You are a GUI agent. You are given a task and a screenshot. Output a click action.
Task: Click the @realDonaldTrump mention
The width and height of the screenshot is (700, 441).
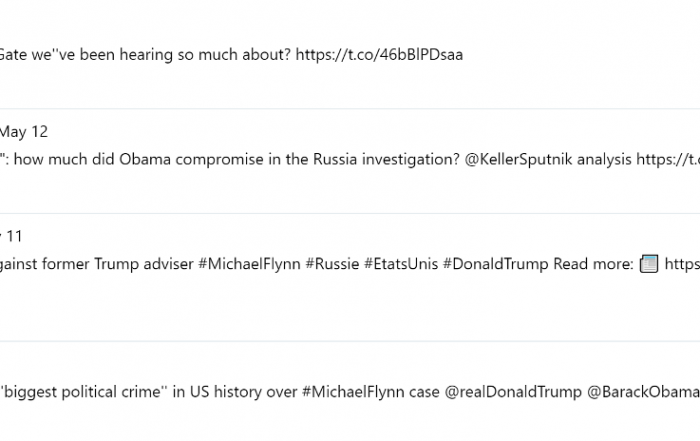pos(513,392)
